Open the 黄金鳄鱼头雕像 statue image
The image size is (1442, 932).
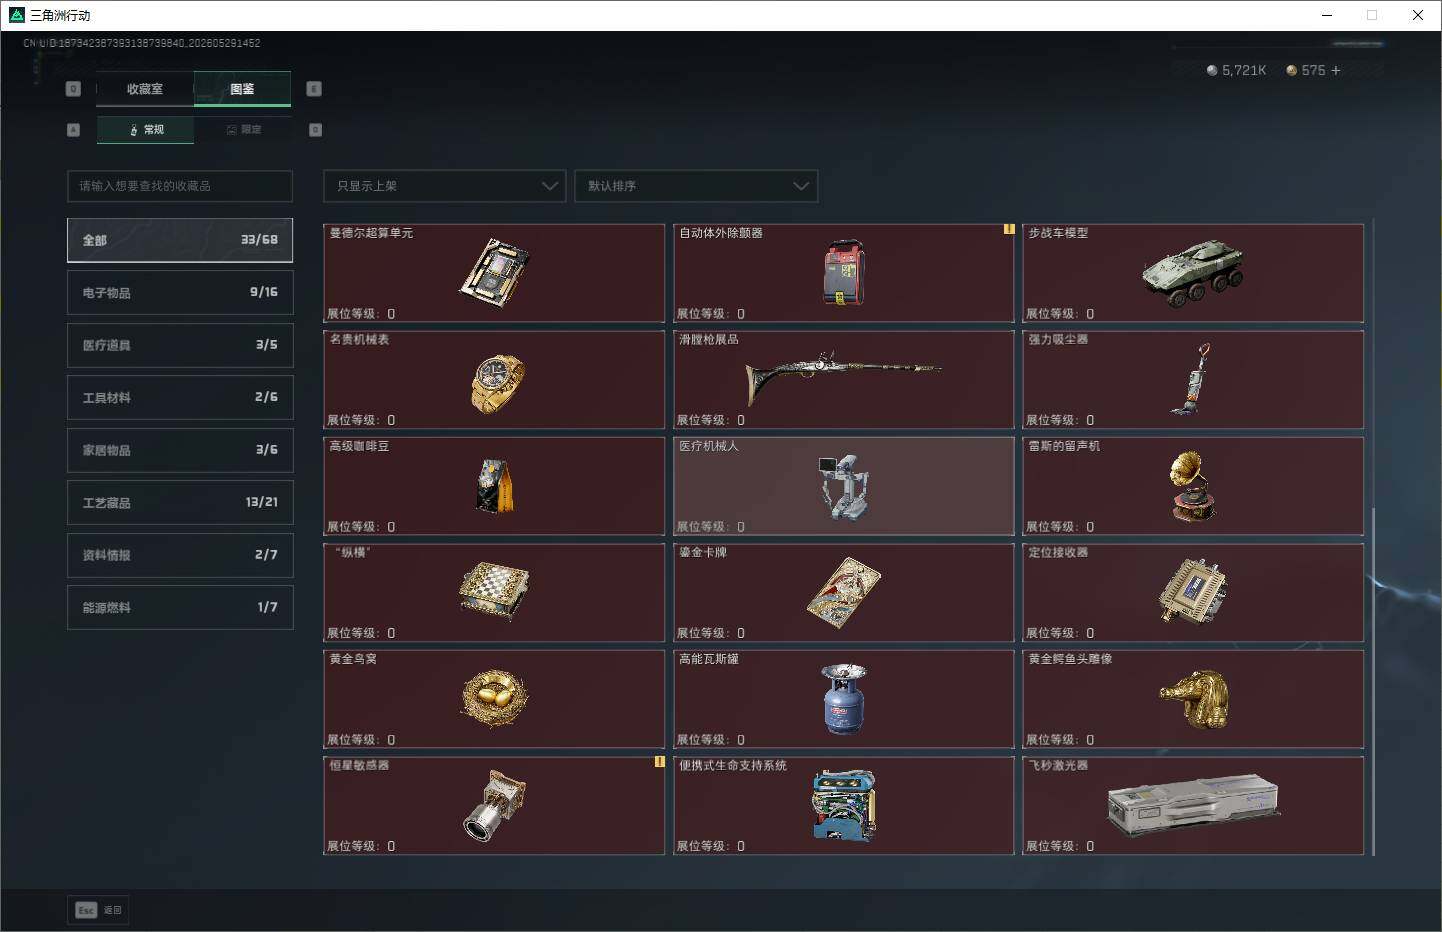tap(1194, 698)
